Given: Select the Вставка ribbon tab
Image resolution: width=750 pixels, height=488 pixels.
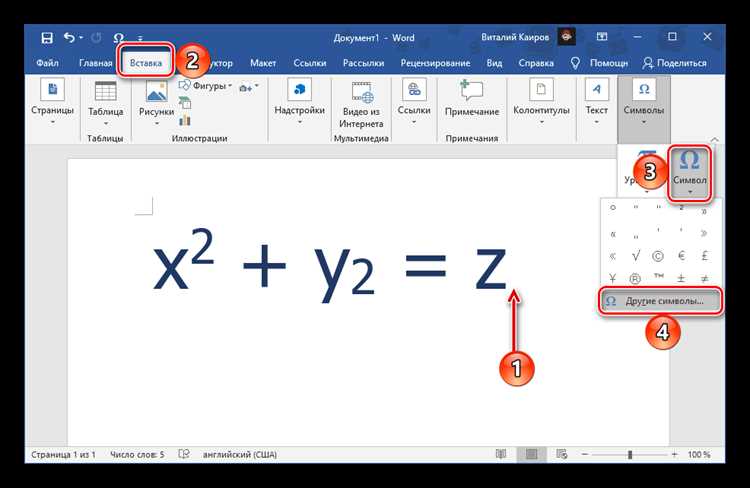Looking at the screenshot, I should pyautogui.click(x=146, y=63).
